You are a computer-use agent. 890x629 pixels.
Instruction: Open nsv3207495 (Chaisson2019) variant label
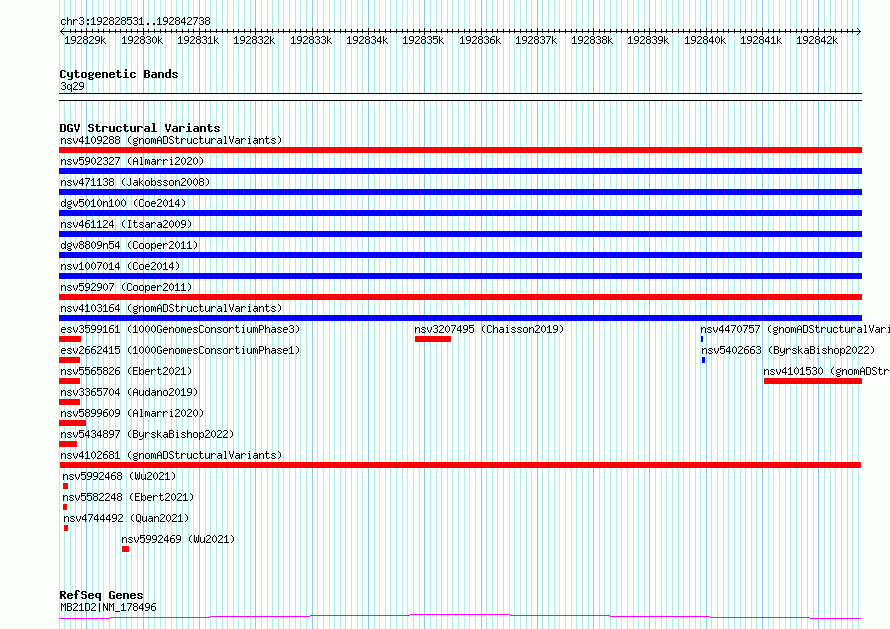tap(489, 329)
